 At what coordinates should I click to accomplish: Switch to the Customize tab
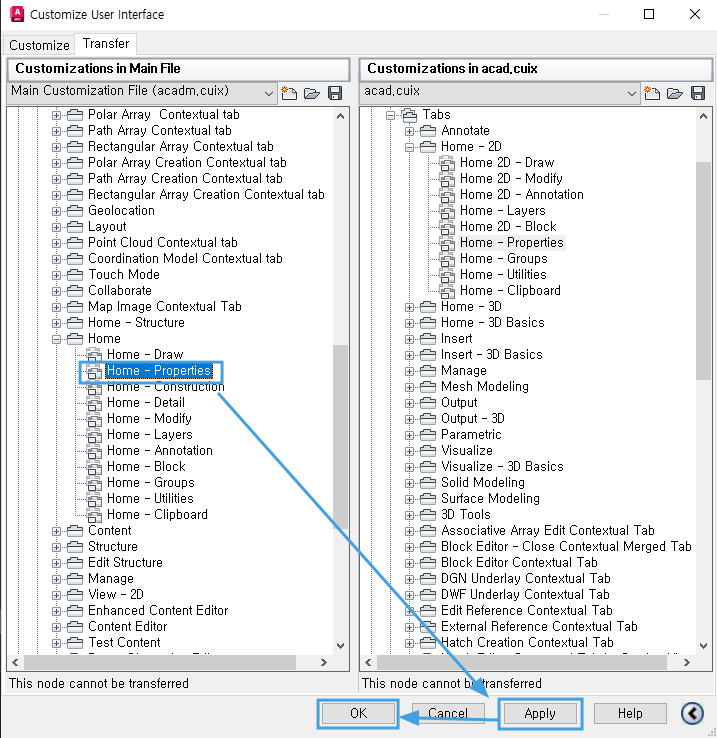pyautogui.click(x=39, y=45)
